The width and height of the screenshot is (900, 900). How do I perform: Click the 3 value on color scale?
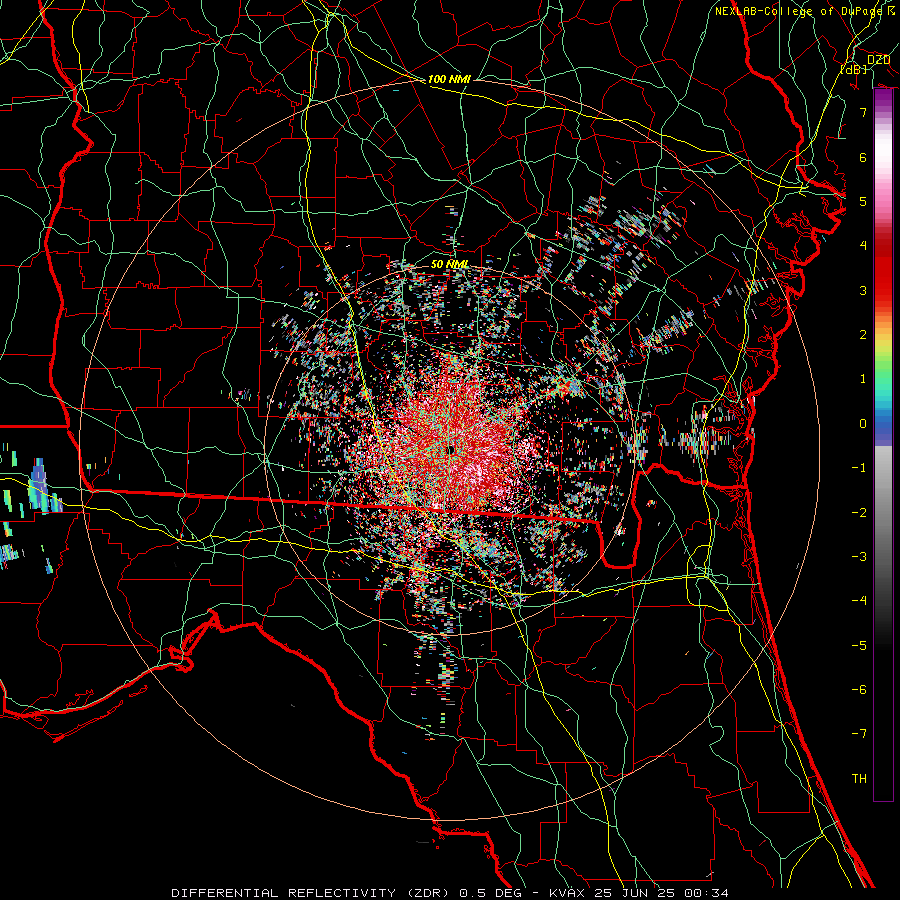pyautogui.click(x=863, y=290)
